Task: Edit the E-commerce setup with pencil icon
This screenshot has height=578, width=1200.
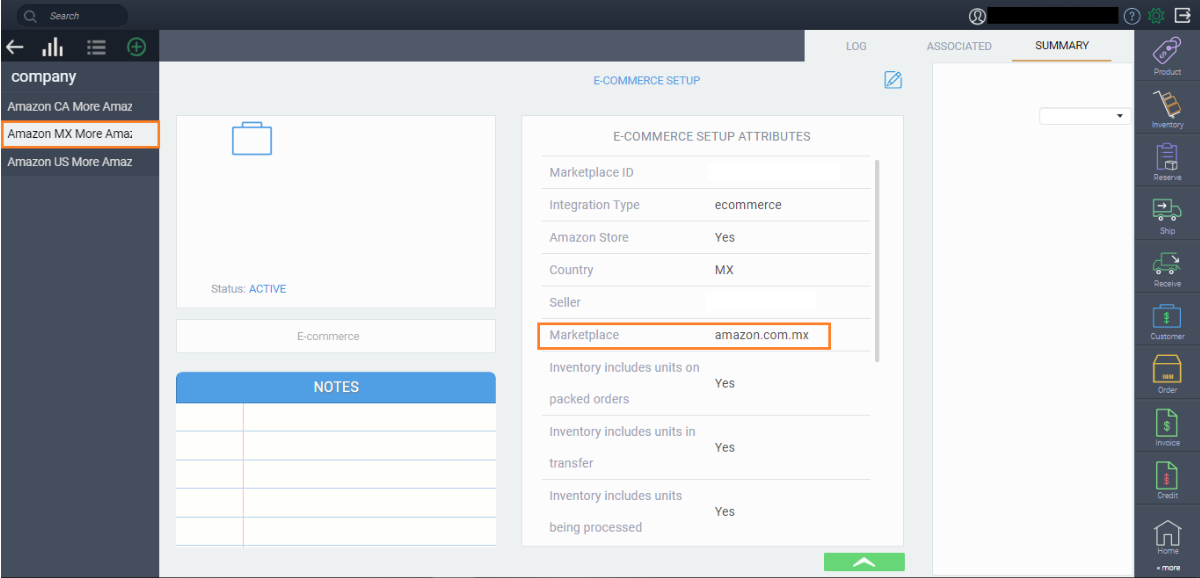Action: coord(893,80)
